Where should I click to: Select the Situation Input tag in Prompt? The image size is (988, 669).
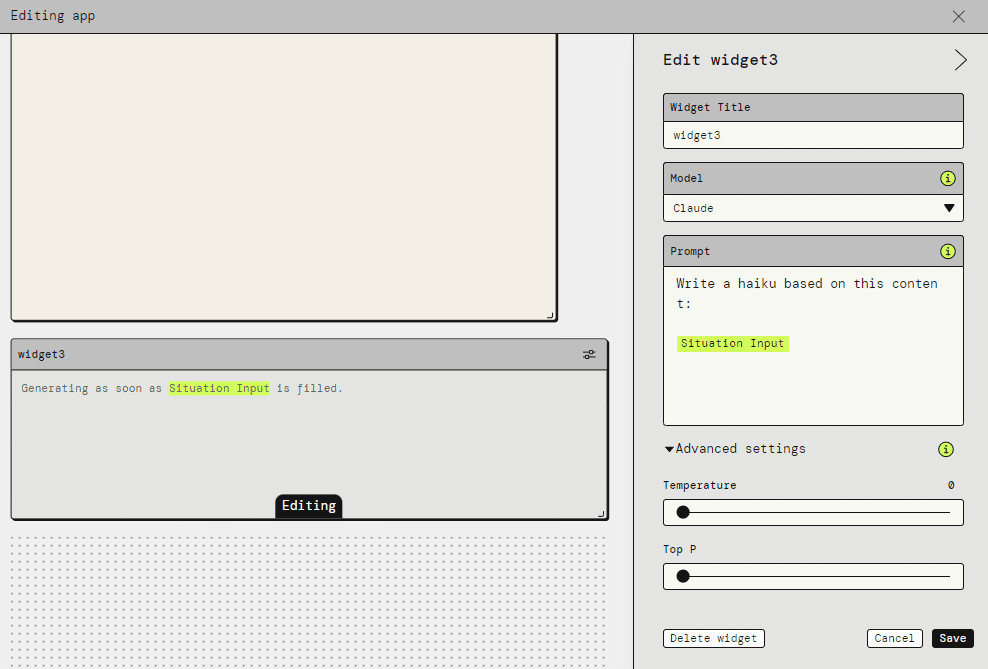732,343
